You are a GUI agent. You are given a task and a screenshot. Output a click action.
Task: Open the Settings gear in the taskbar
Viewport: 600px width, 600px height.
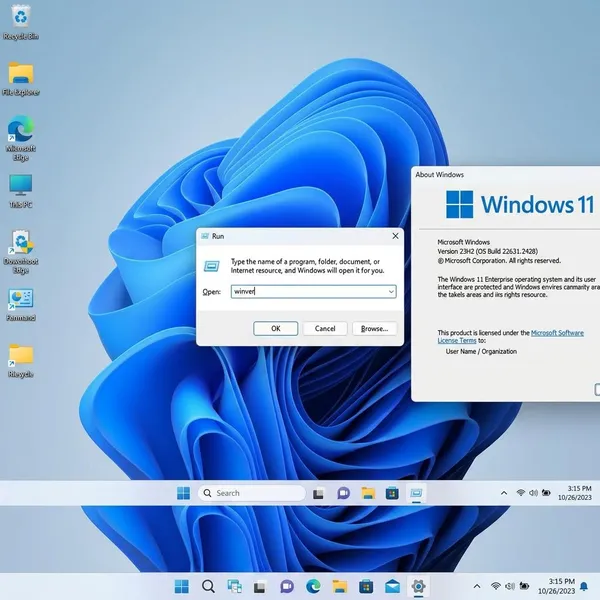418,586
